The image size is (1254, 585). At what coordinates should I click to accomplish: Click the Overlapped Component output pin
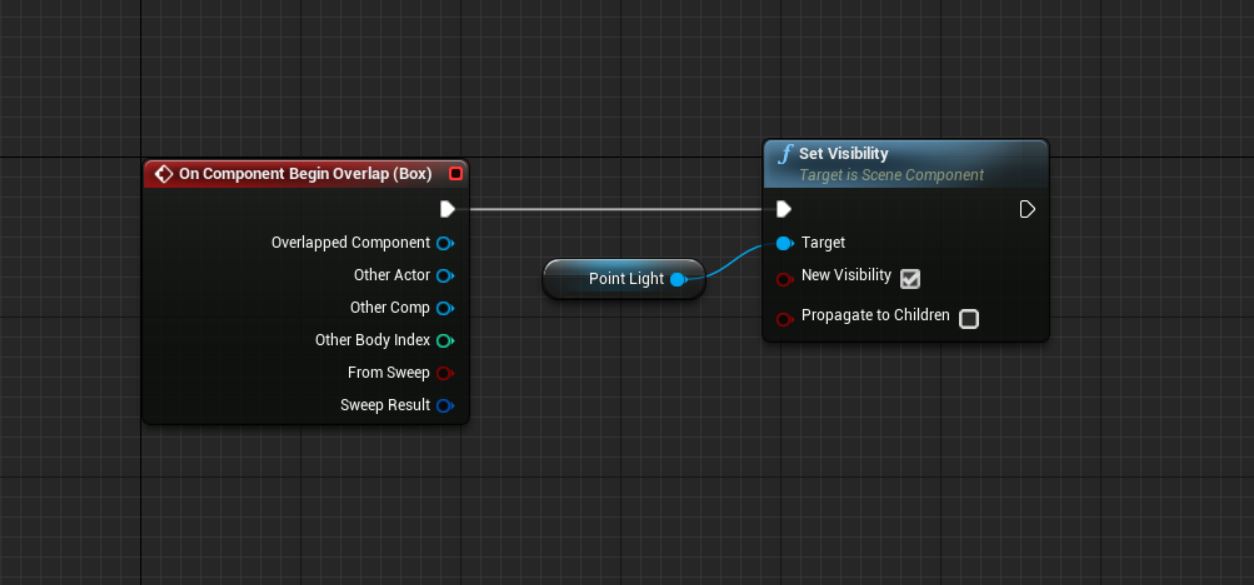click(445, 243)
